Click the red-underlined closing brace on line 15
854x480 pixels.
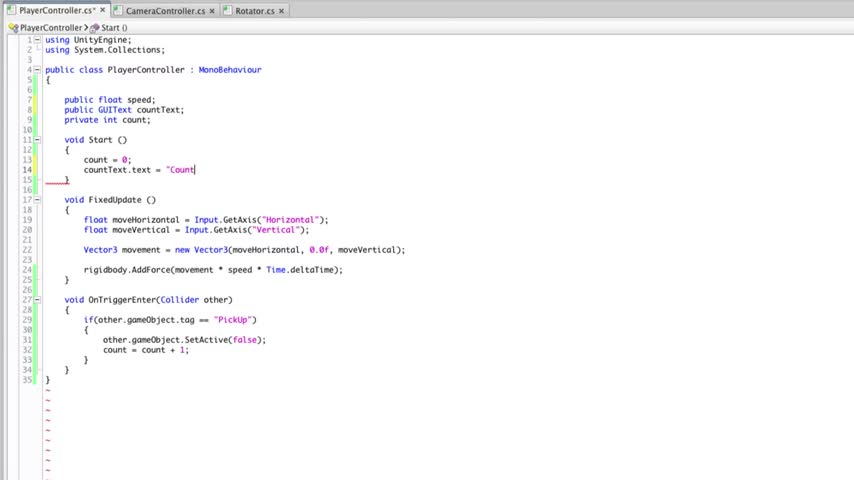(66, 180)
